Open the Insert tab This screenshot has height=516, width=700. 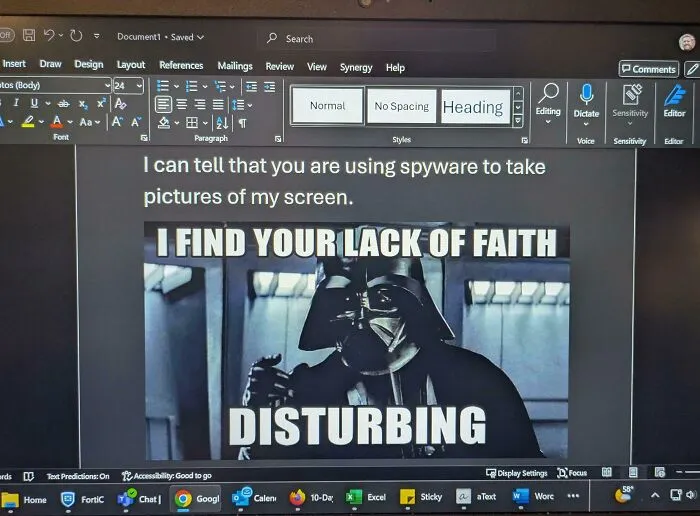point(14,64)
